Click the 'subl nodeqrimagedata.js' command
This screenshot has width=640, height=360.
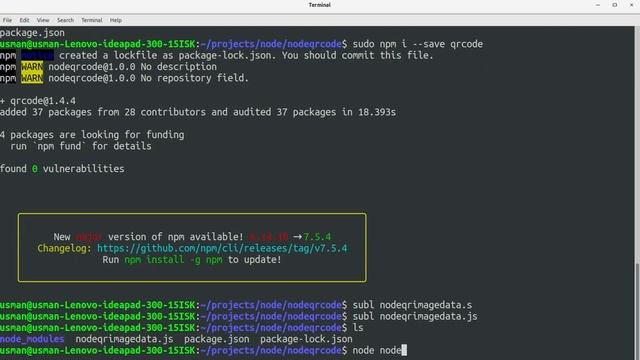[x=415, y=316]
